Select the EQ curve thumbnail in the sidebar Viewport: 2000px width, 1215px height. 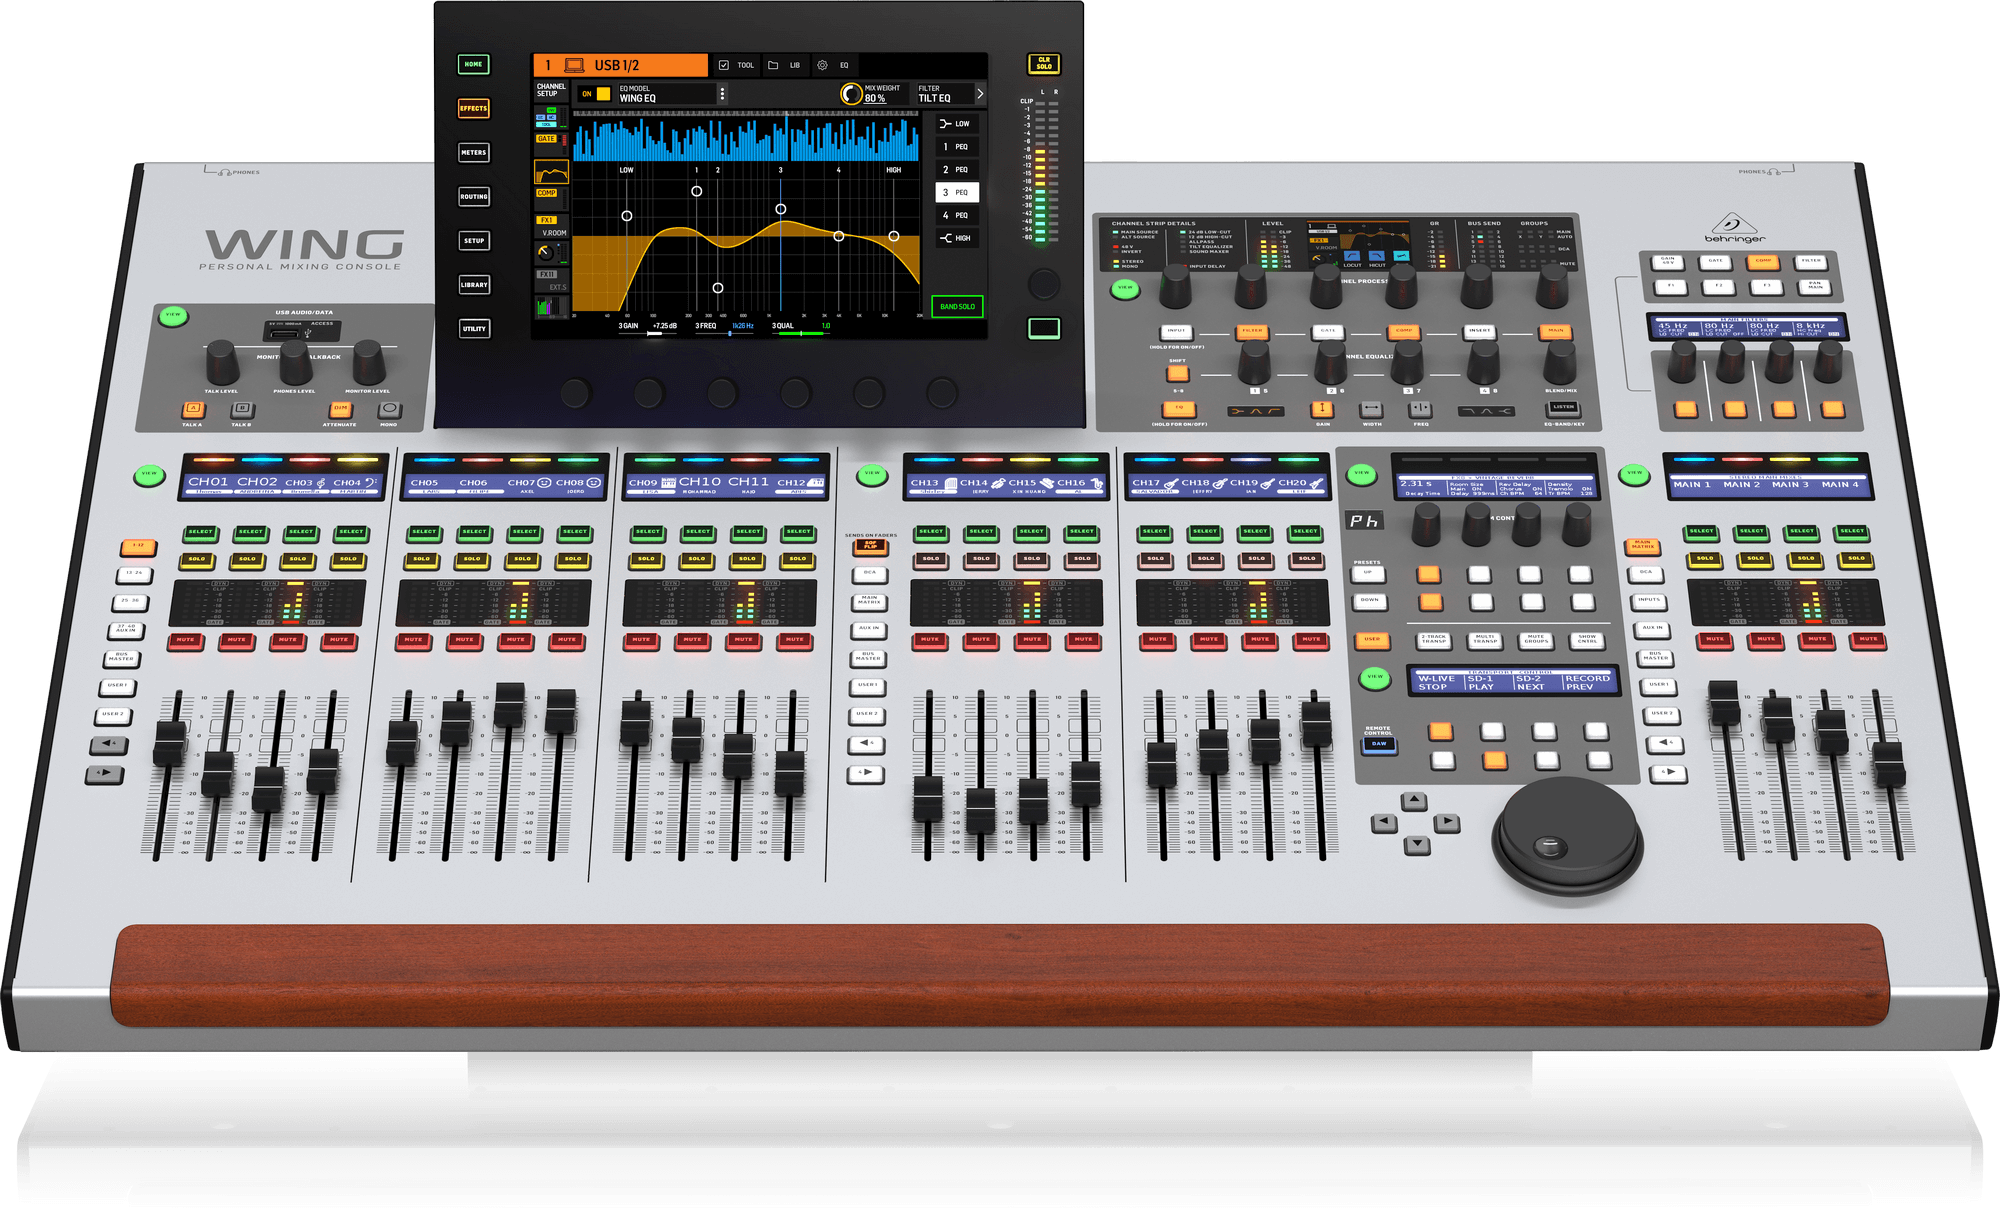click(x=551, y=172)
